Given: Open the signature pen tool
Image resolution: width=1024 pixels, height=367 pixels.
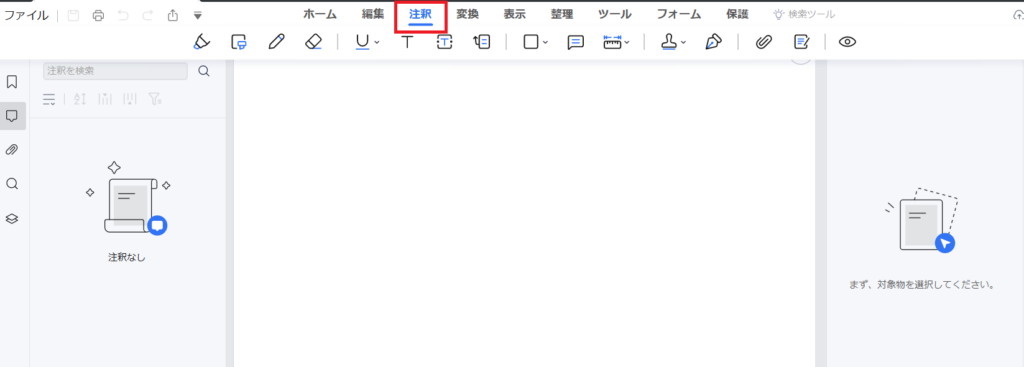Looking at the screenshot, I should 713,42.
